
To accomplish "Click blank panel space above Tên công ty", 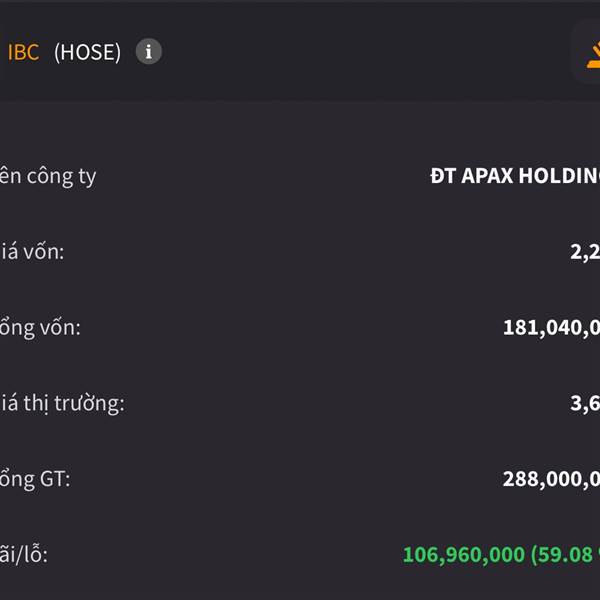I will 298,130.
